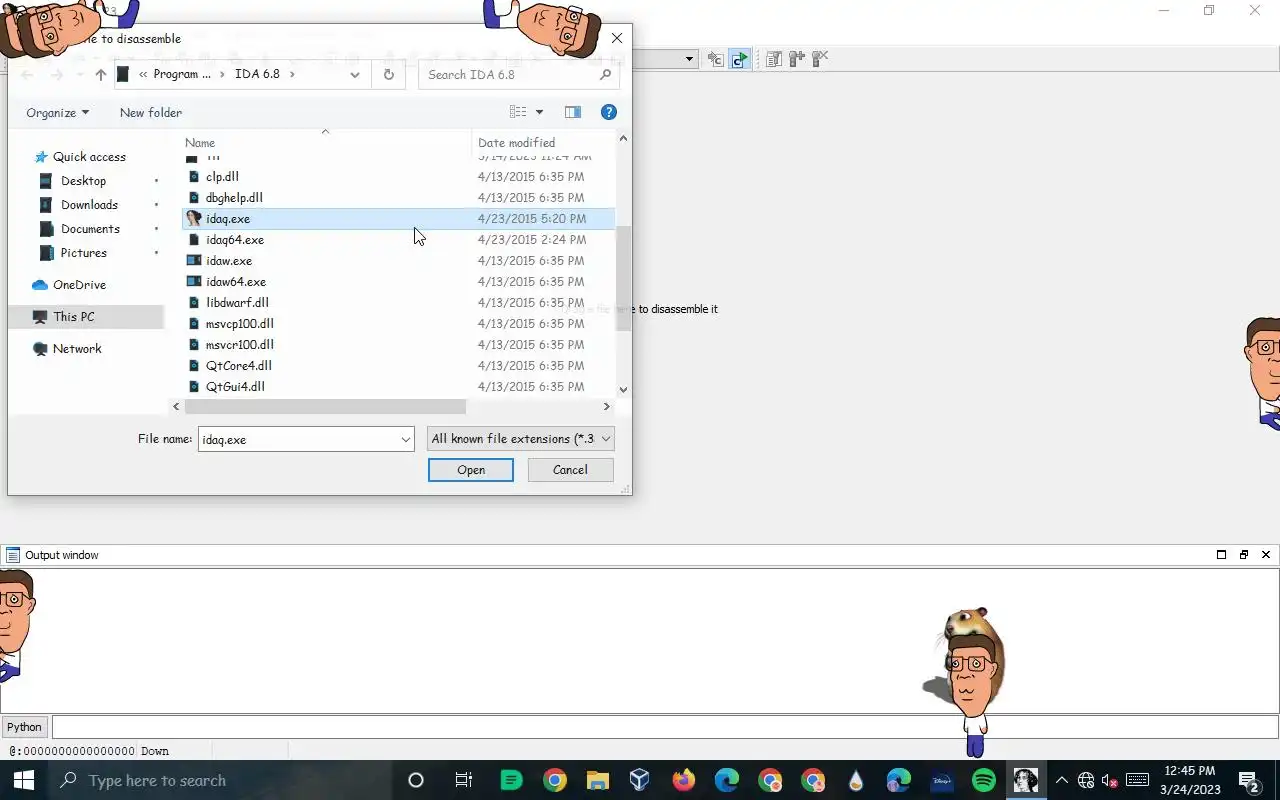Viewport: 1280px width, 800px height.
Task: Click the change view icon
Action: [518, 113]
